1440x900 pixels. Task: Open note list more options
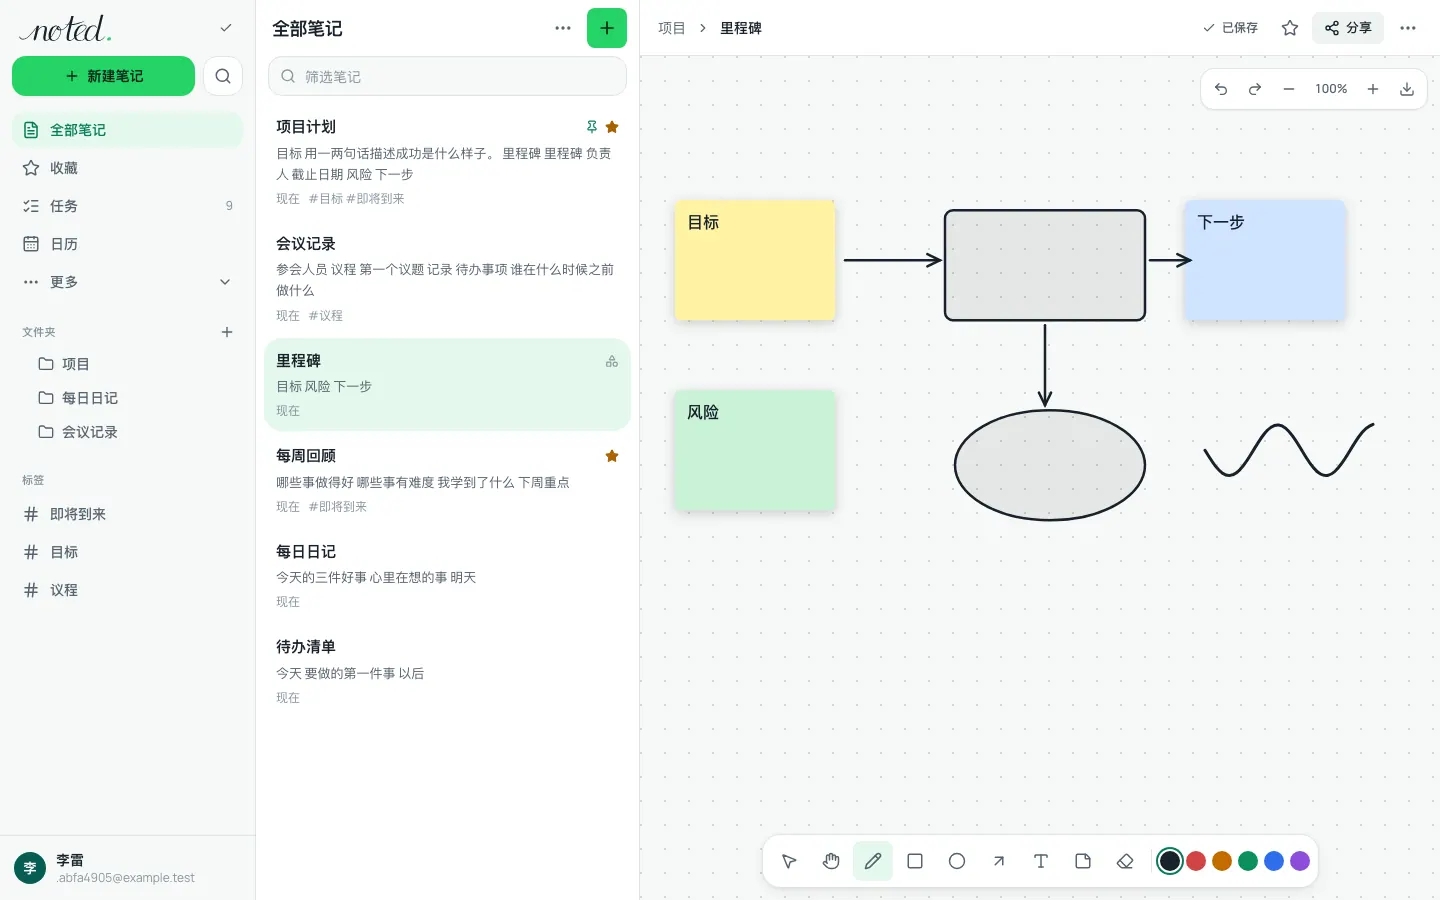pyautogui.click(x=563, y=28)
